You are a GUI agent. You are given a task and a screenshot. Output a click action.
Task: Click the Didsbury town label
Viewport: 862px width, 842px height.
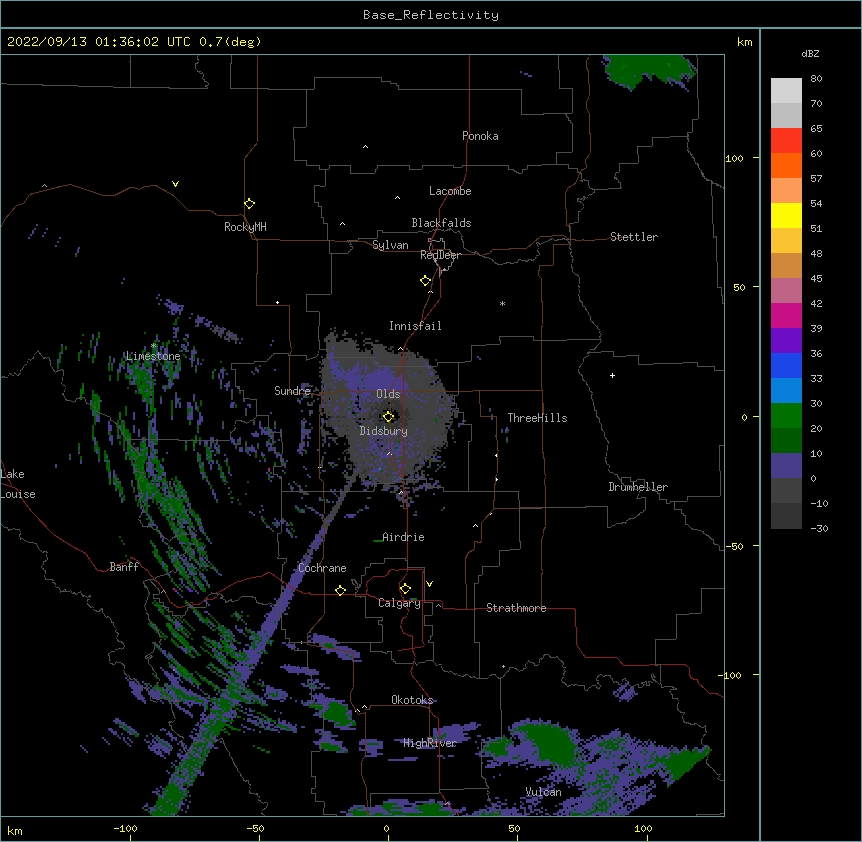click(383, 431)
